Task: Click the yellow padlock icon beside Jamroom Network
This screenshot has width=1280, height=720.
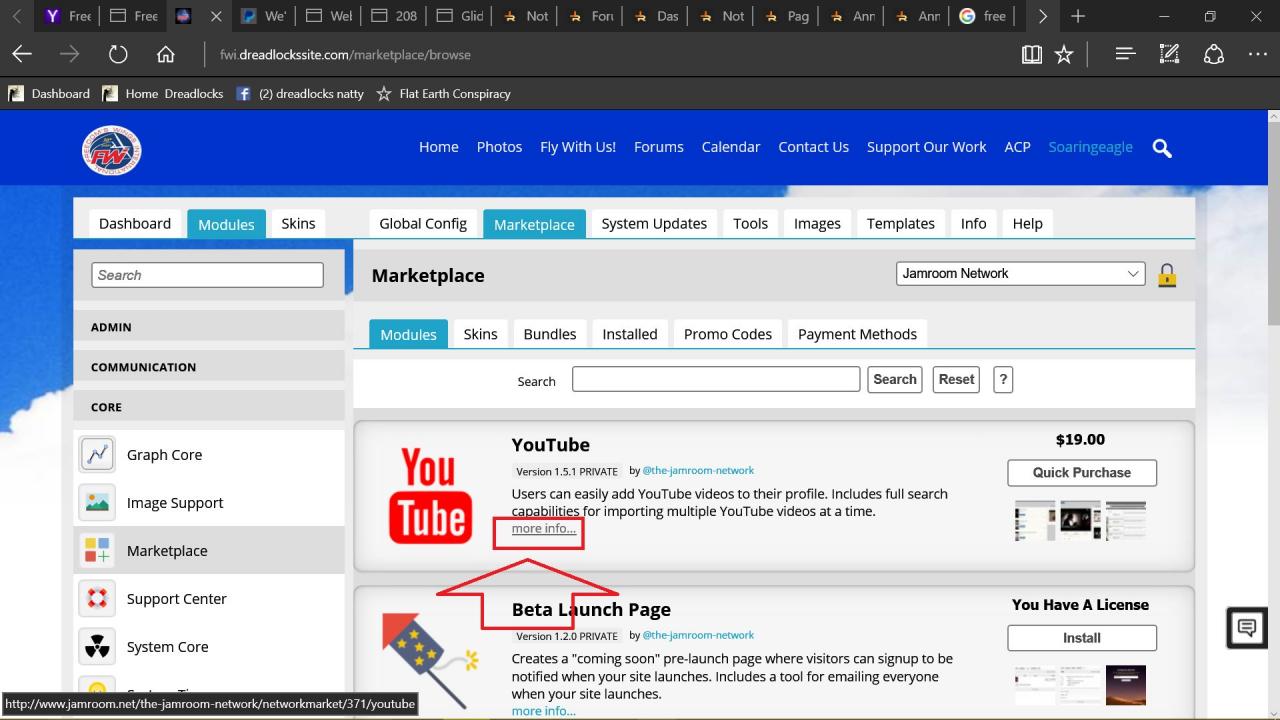Action: (1166, 275)
